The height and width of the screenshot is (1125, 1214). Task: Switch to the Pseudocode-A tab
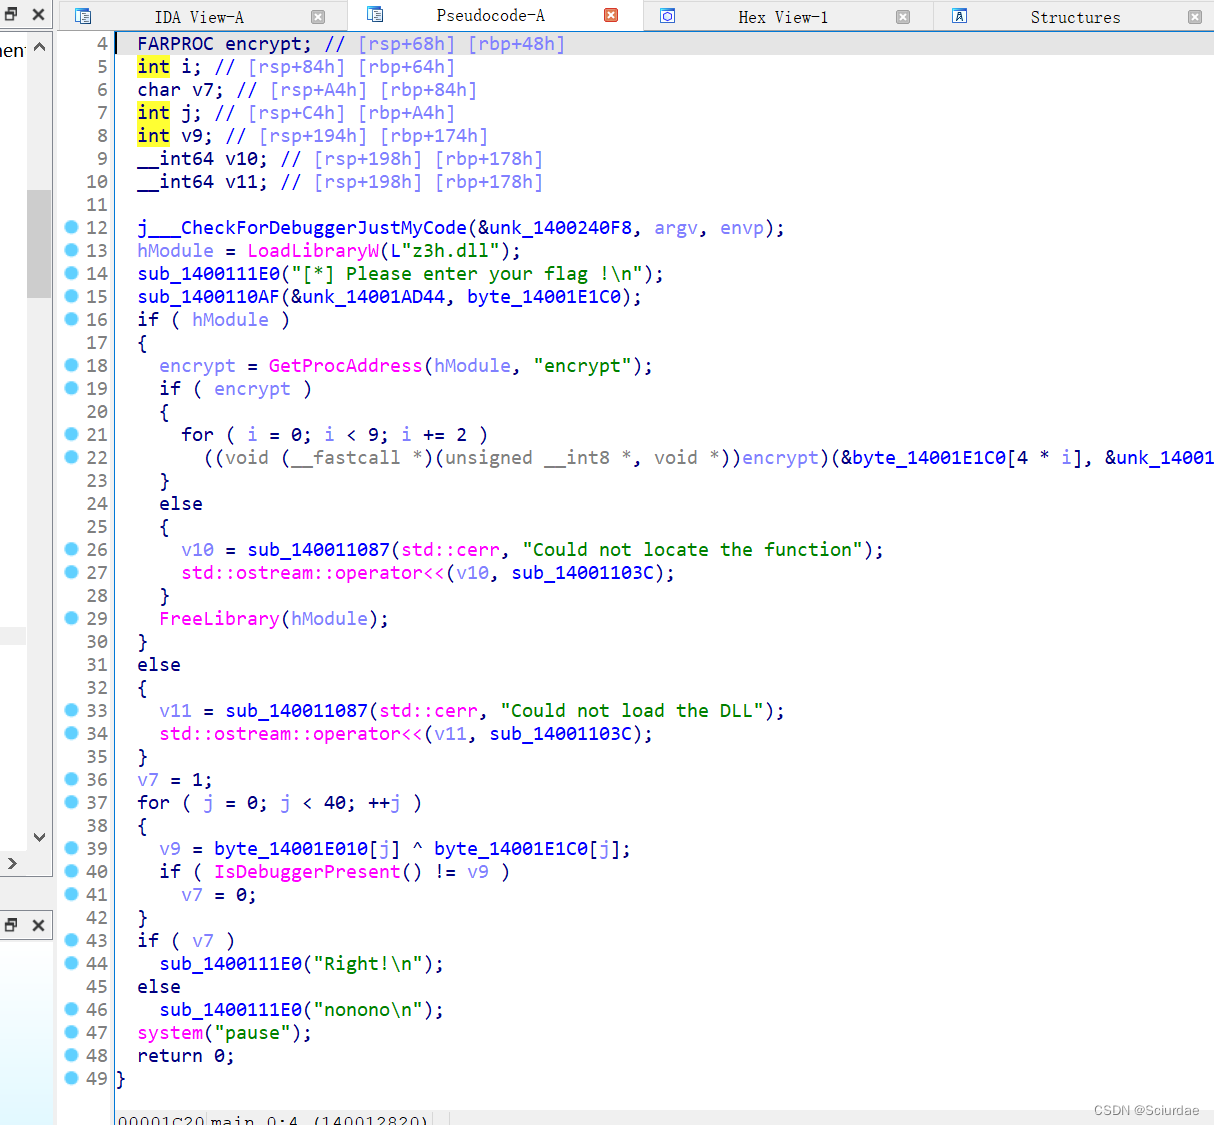coord(491,15)
